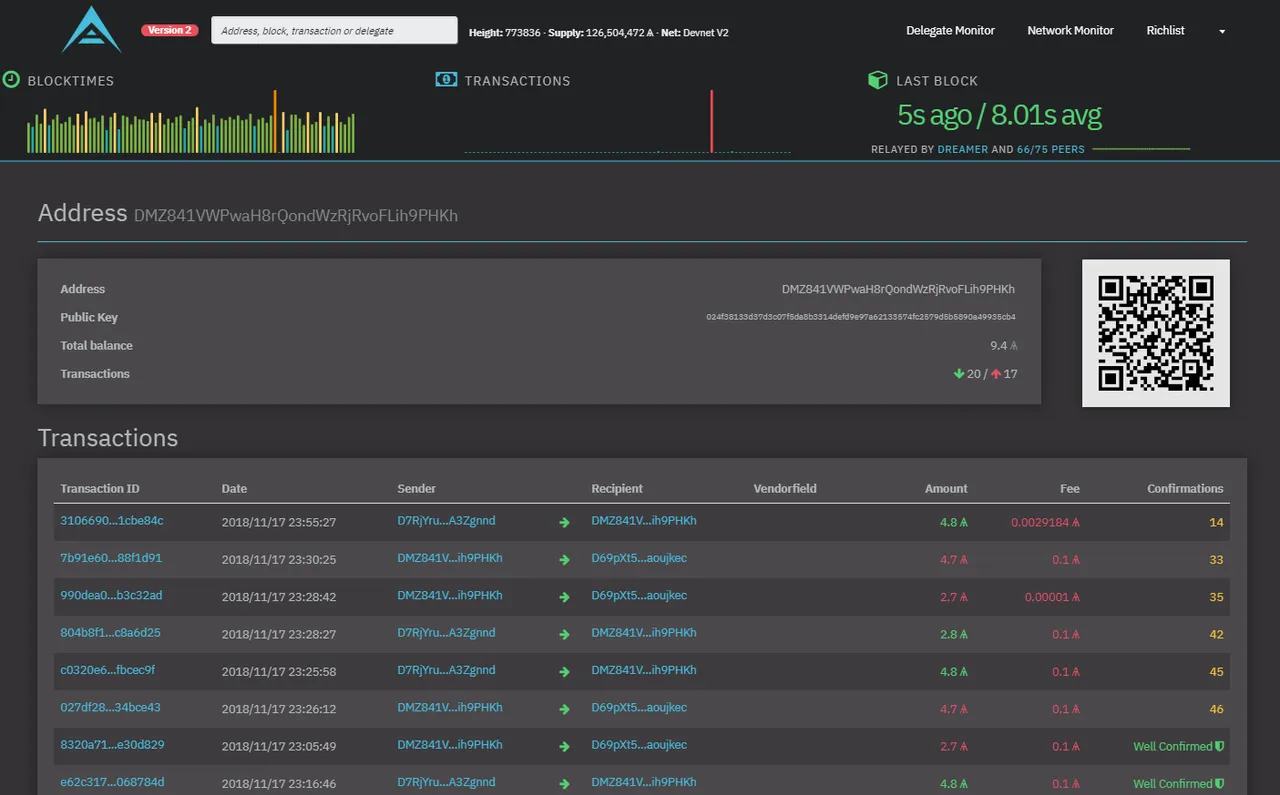
Task: Click Well Confirmed shield icon in 8320a71 row
Action: click(x=1220, y=746)
